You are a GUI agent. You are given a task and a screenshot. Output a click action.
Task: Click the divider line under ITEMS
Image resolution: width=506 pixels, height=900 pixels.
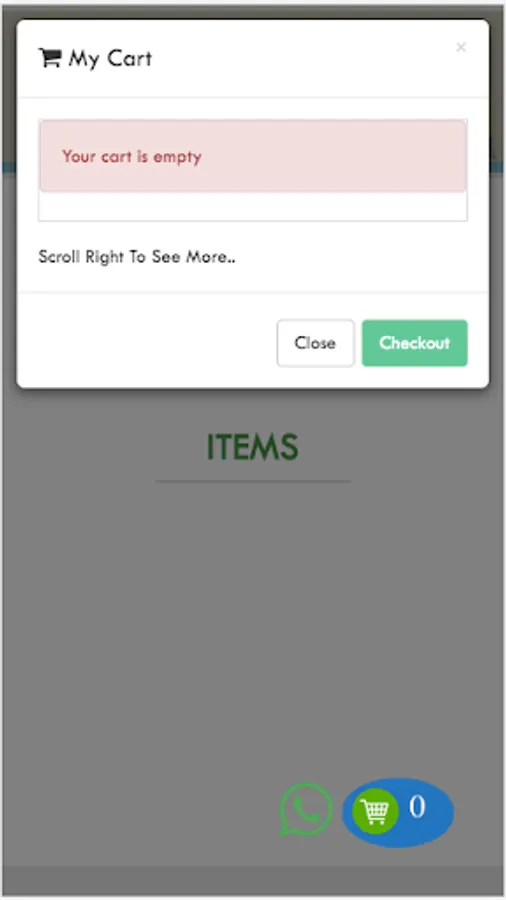coord(253,482)
